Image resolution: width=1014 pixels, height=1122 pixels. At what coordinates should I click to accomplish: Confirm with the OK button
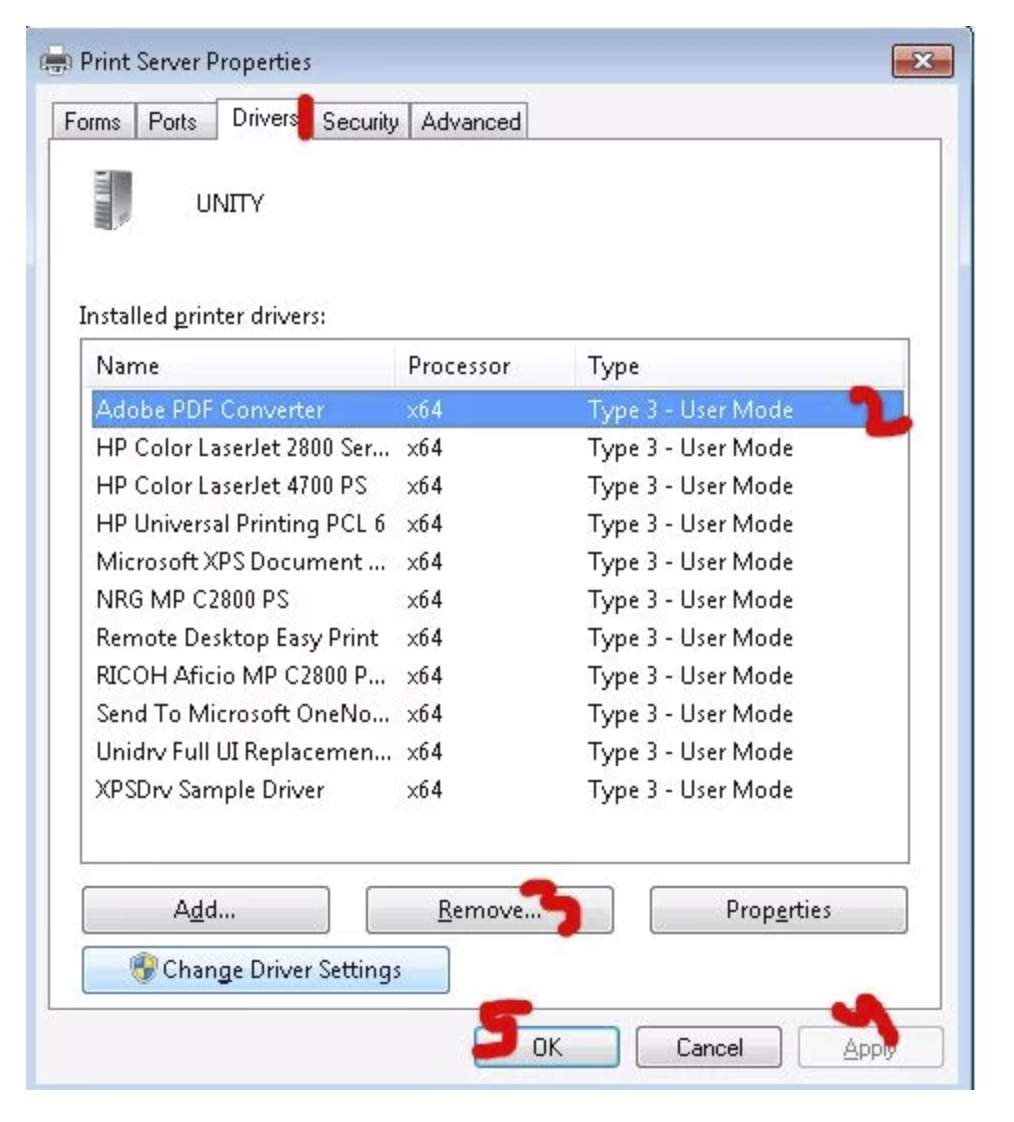547,1047
